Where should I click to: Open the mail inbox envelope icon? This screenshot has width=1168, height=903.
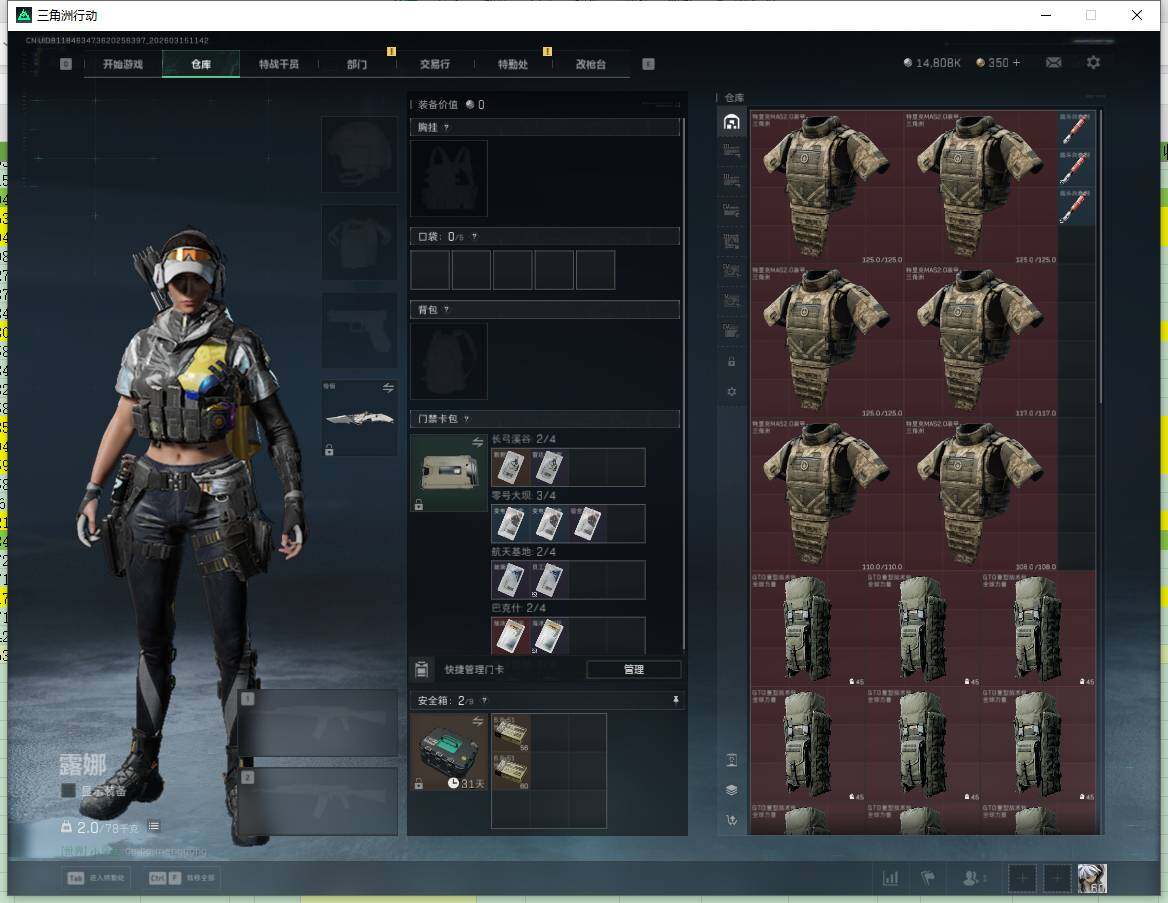1053,63
